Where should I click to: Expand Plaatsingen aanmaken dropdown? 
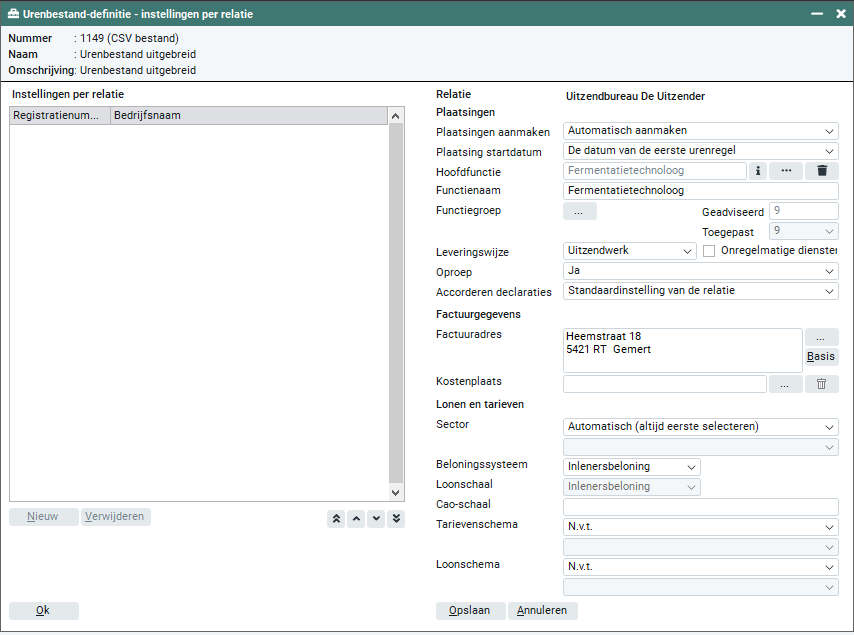point(700,131)
